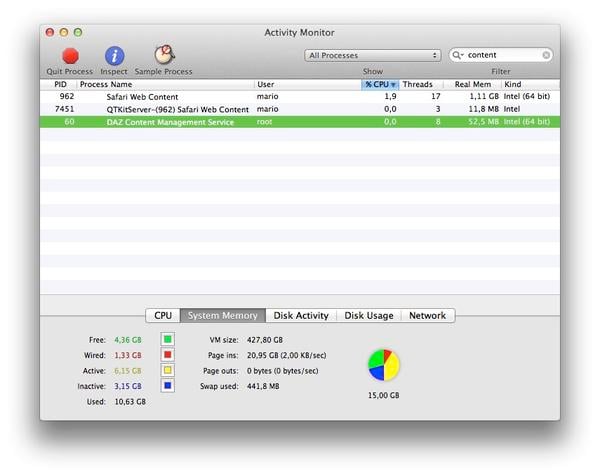
Task: Click the VM size 427,80 GB value
Action: [x=265, y=340]
